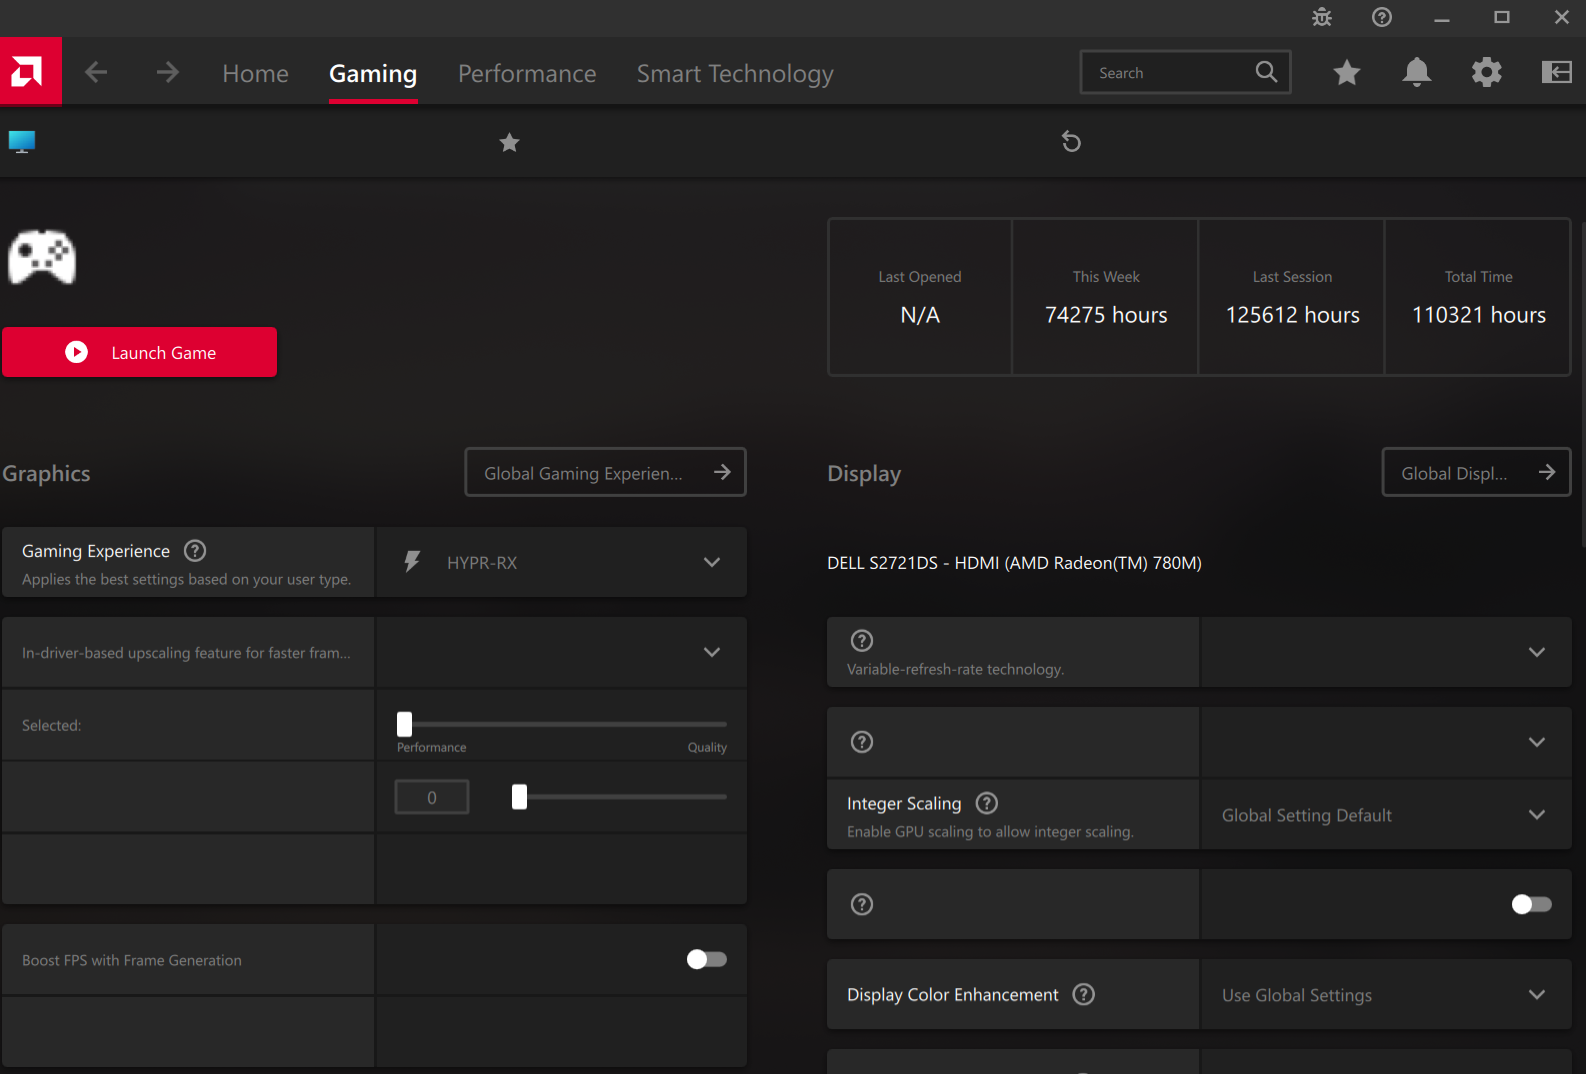Click the search magnifier icon

pos(1266,72)
